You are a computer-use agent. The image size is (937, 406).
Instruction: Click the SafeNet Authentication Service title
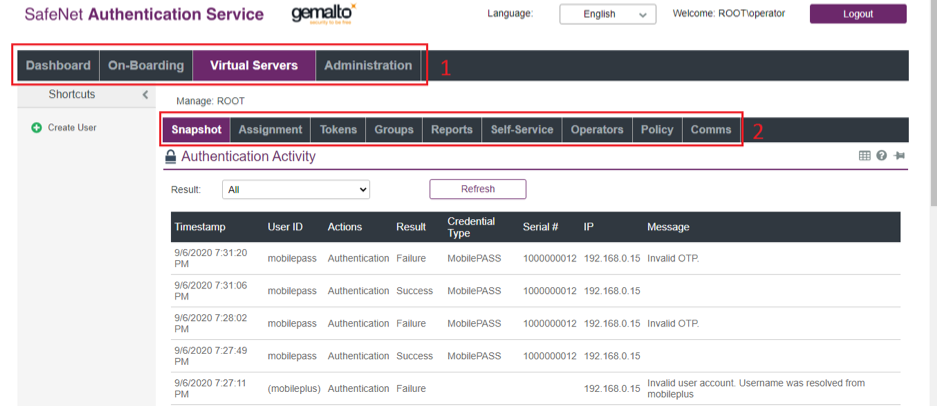[144, 13]
